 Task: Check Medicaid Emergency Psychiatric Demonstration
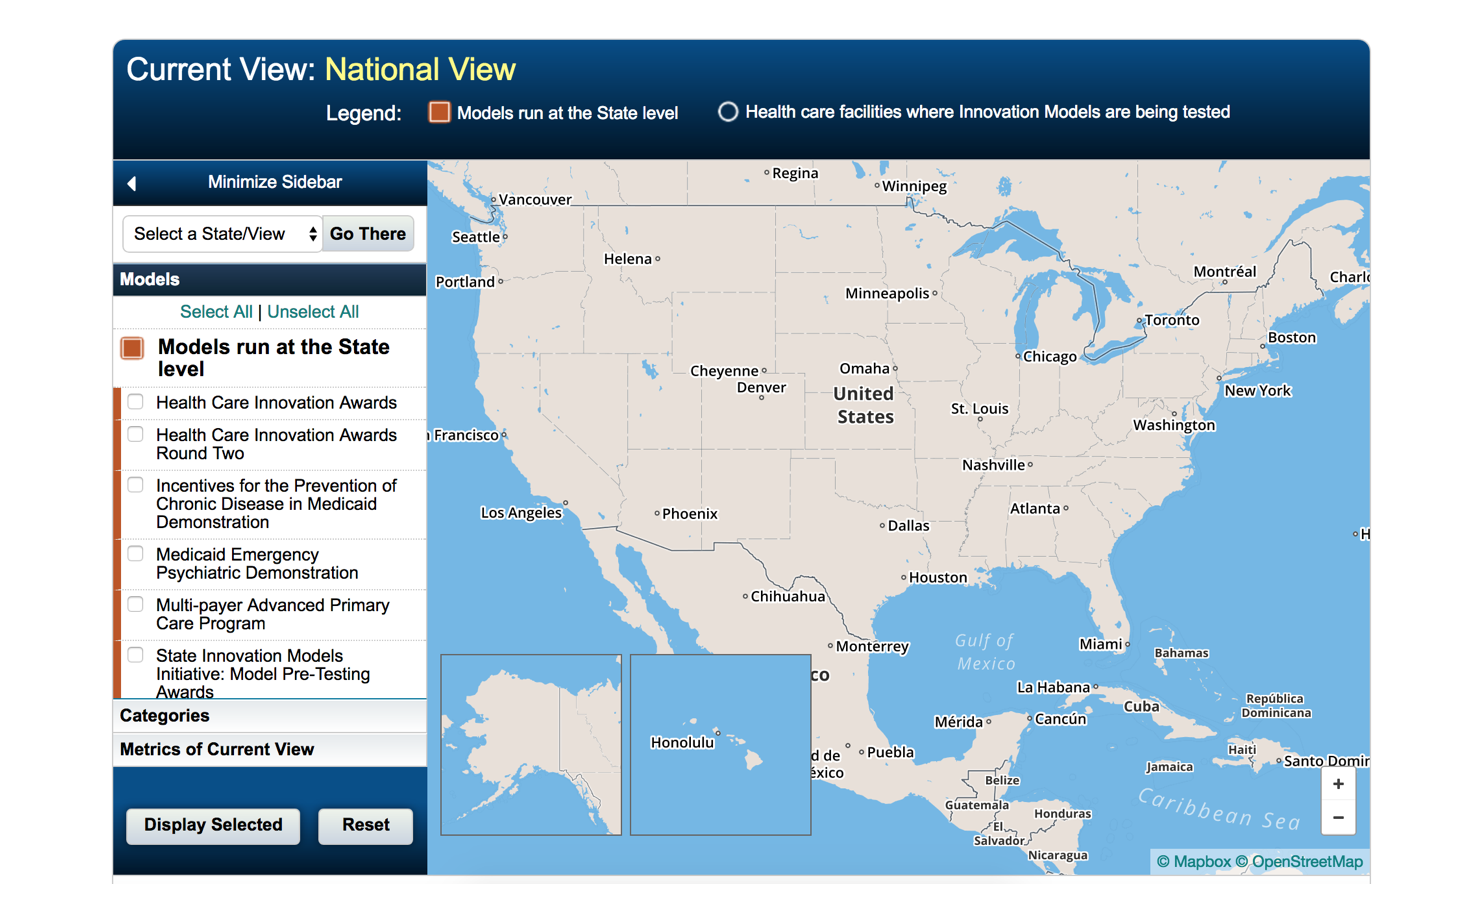point(136,554)
